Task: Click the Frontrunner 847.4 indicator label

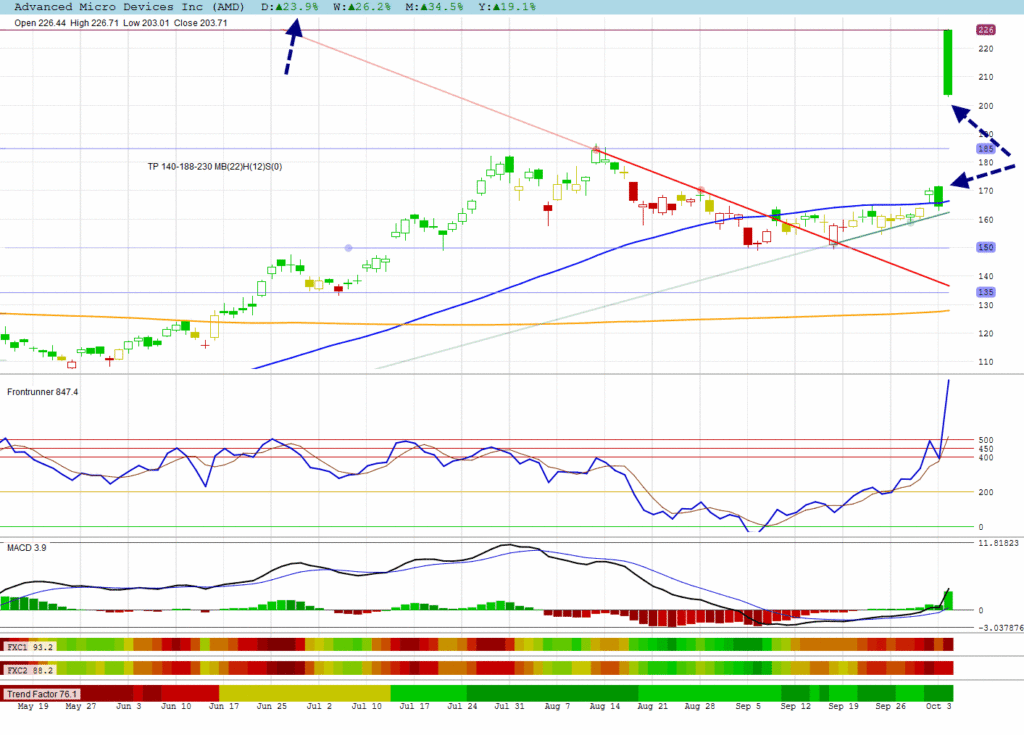Action: (x=42, y=392)
